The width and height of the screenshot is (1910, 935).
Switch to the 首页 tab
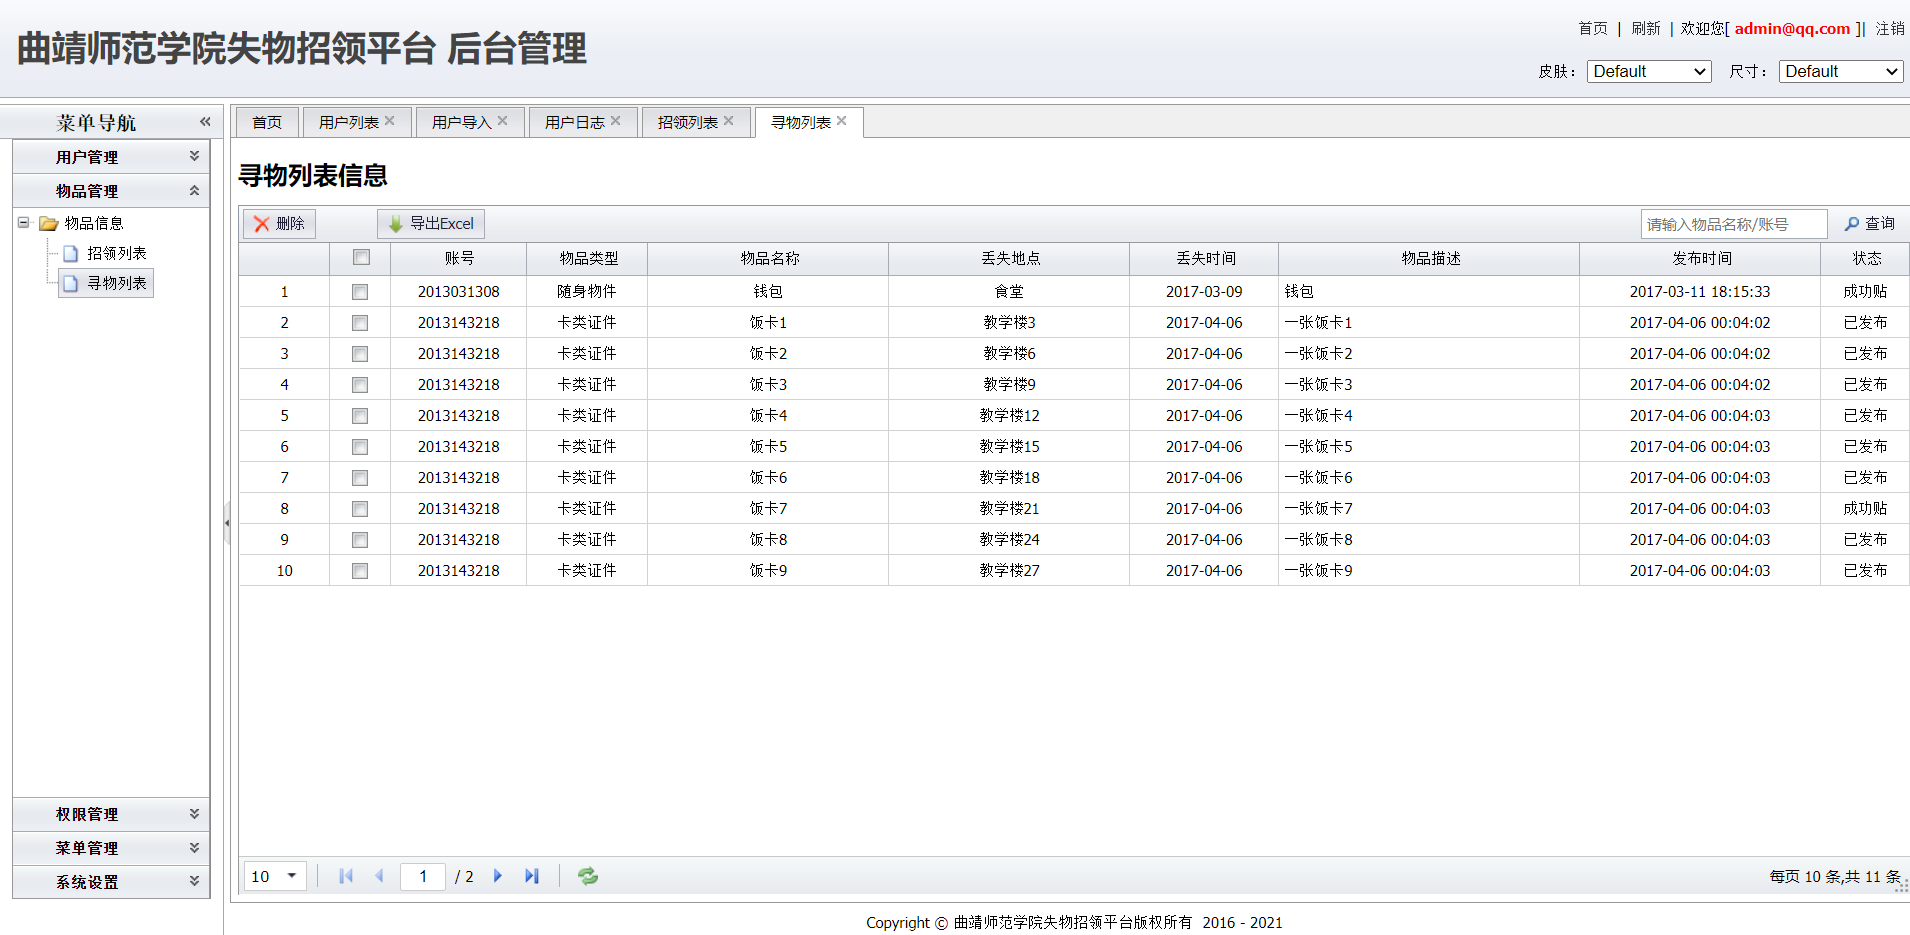(267, 122)
